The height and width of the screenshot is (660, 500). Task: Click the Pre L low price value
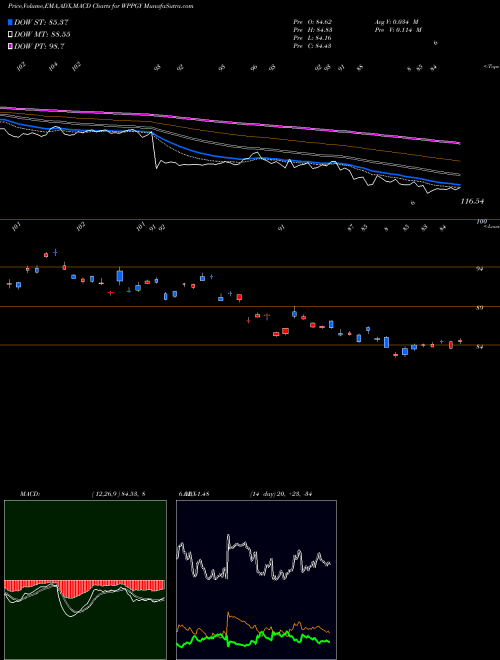pos(313,37)
